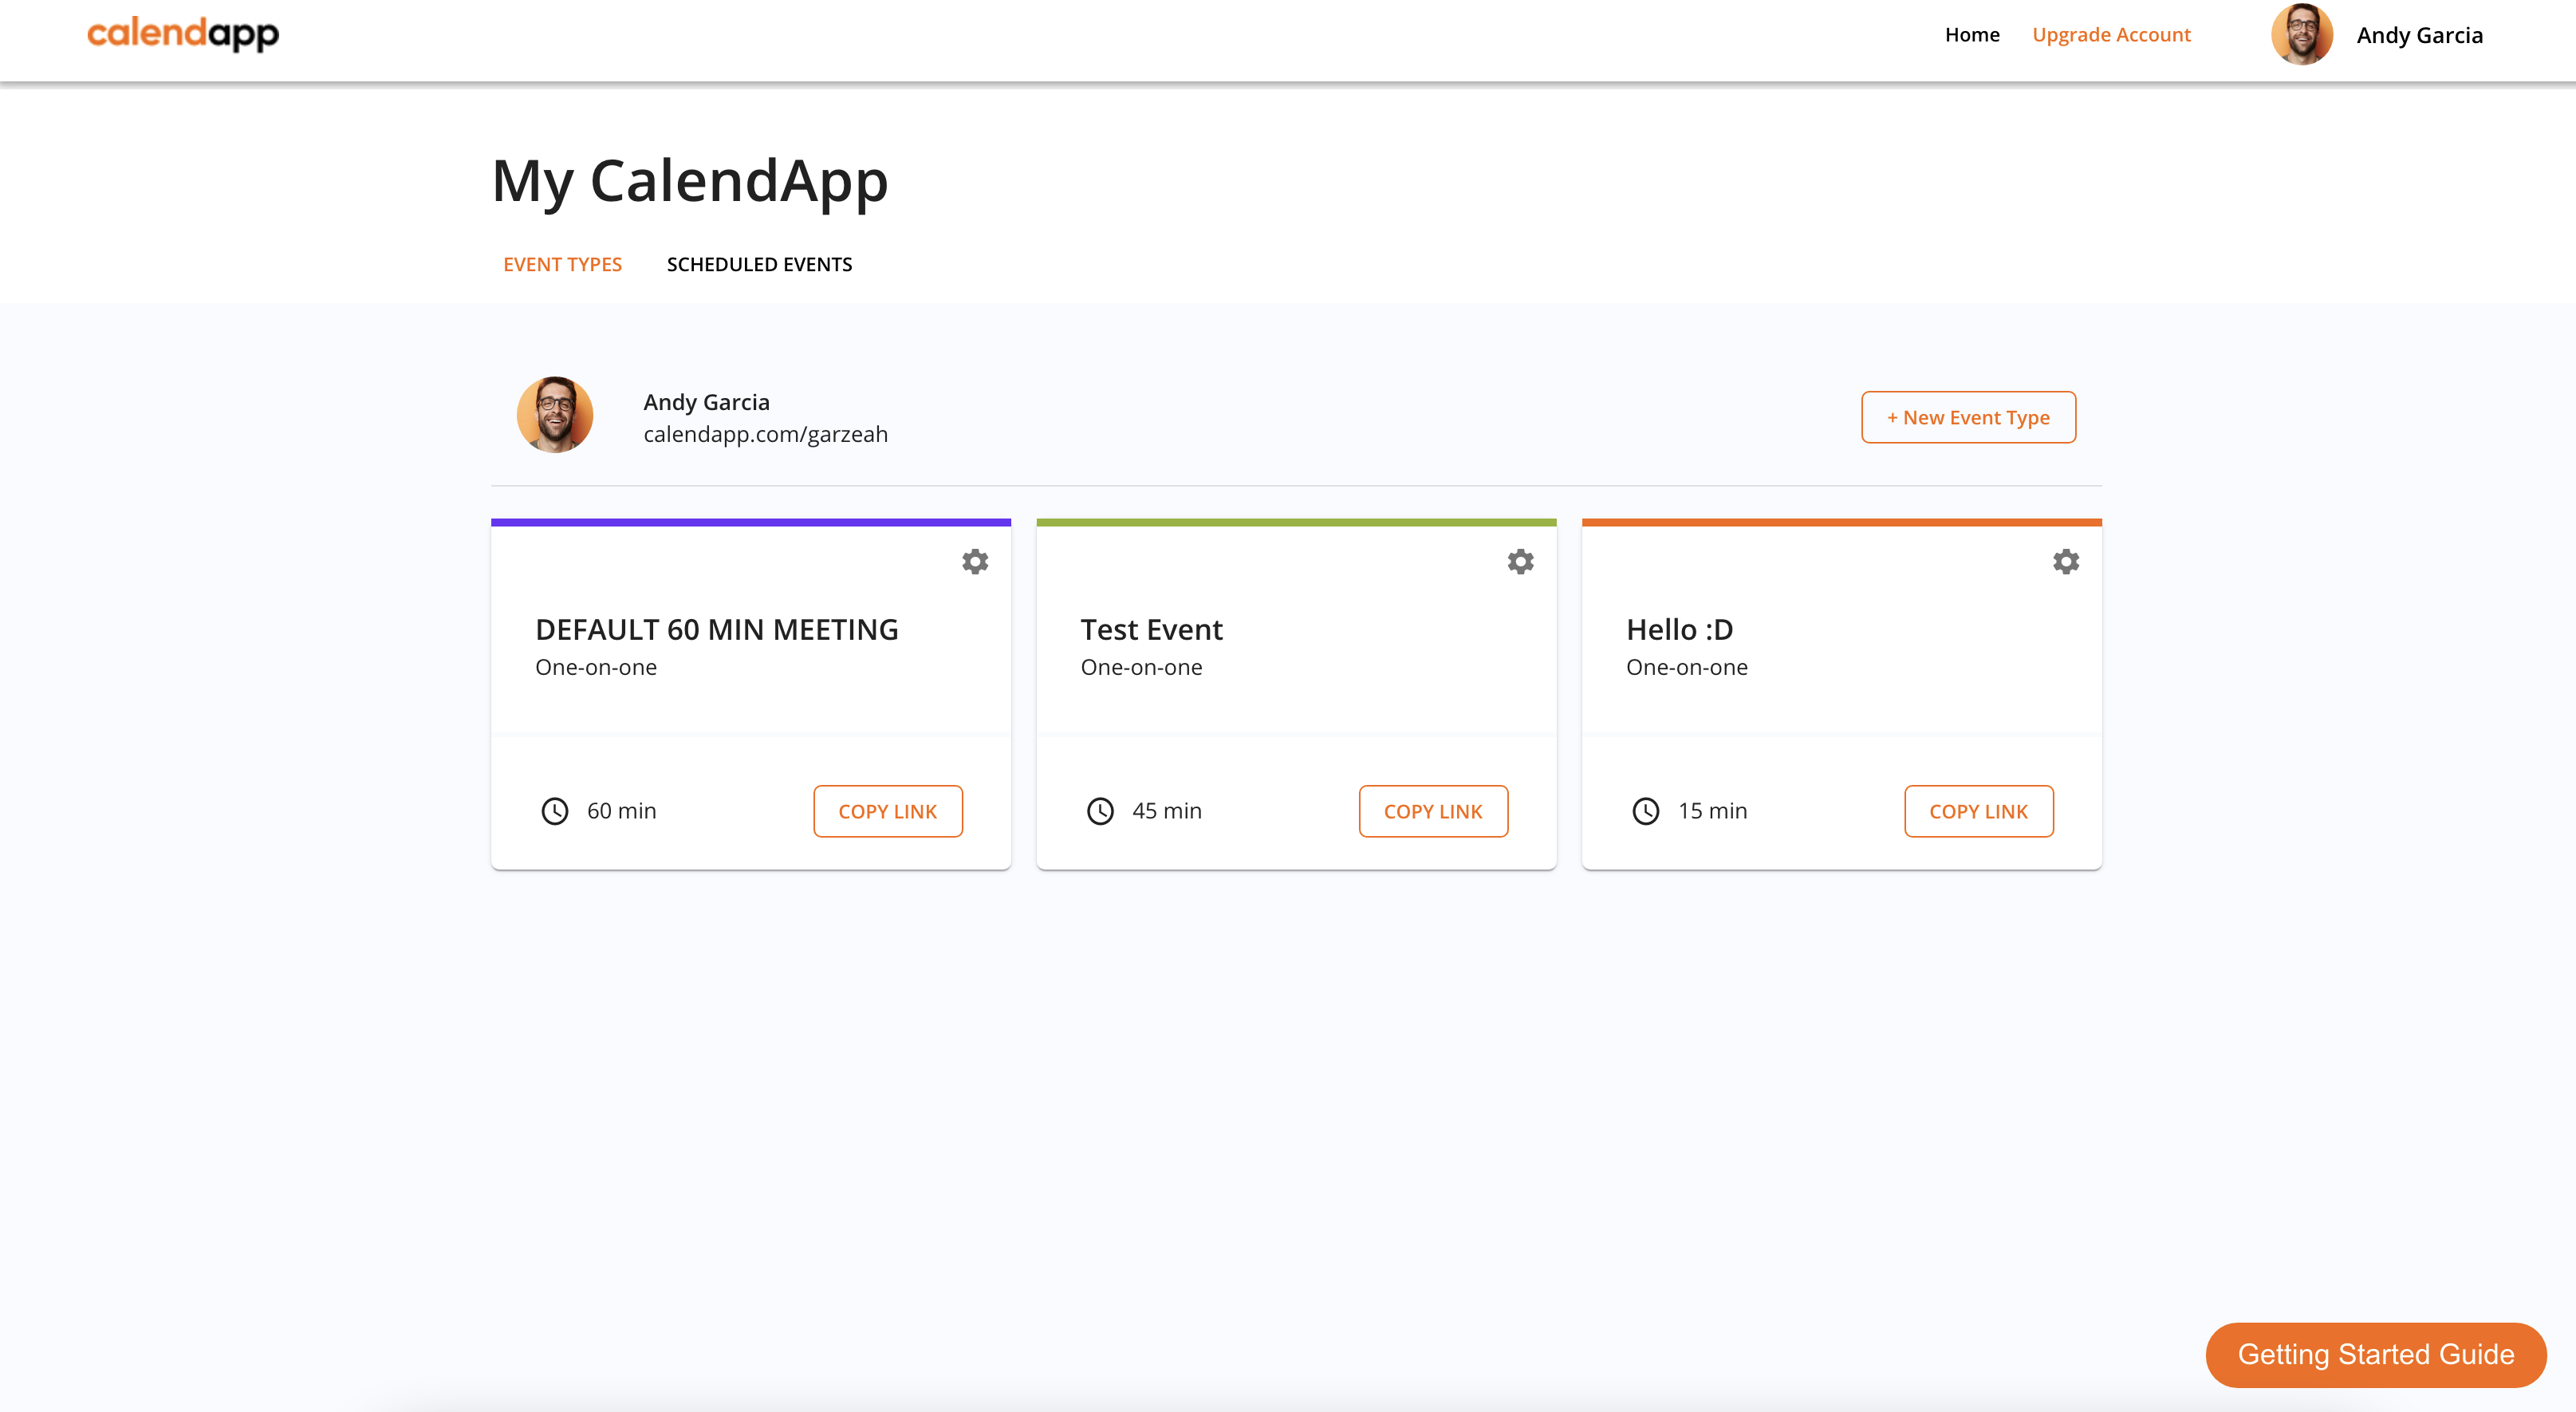The width and height of the screenshot is (2576, 1412).
Task: Copy link for DEFAULT 60 MIN MEETING
Action: tap(887, 811)
